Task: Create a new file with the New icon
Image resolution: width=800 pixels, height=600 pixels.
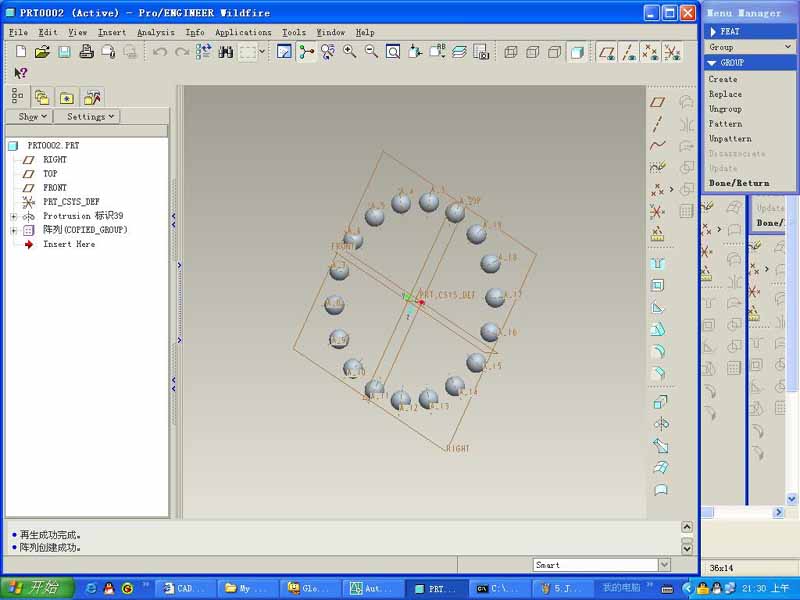Action: coord(21,52)
